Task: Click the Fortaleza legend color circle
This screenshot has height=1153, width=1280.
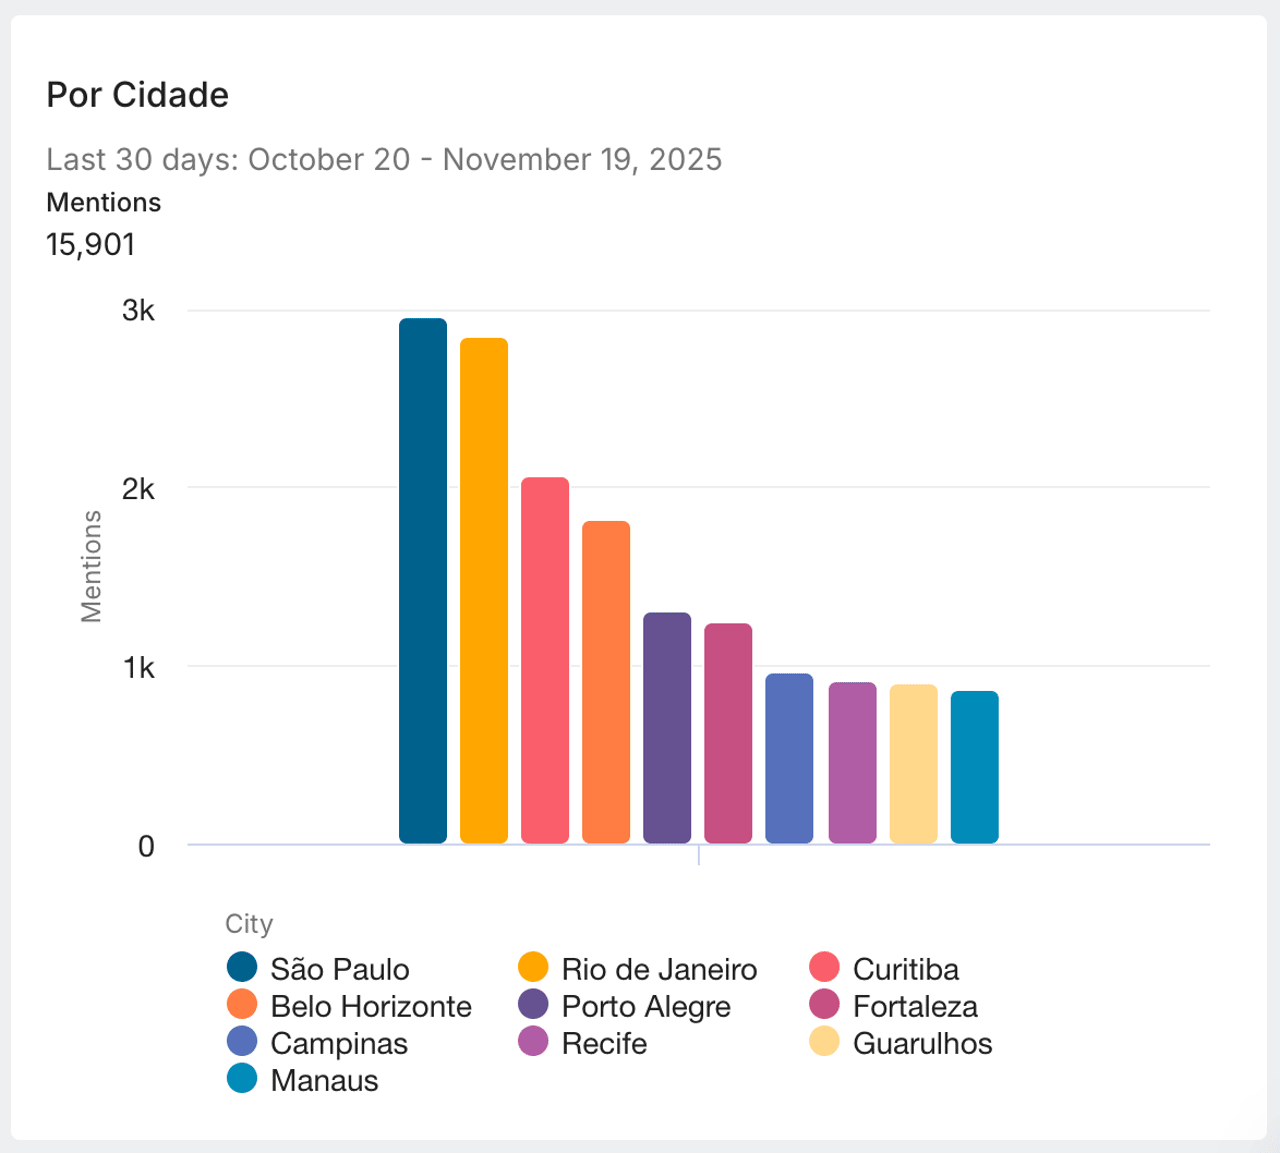Action: click(824, 1005)
